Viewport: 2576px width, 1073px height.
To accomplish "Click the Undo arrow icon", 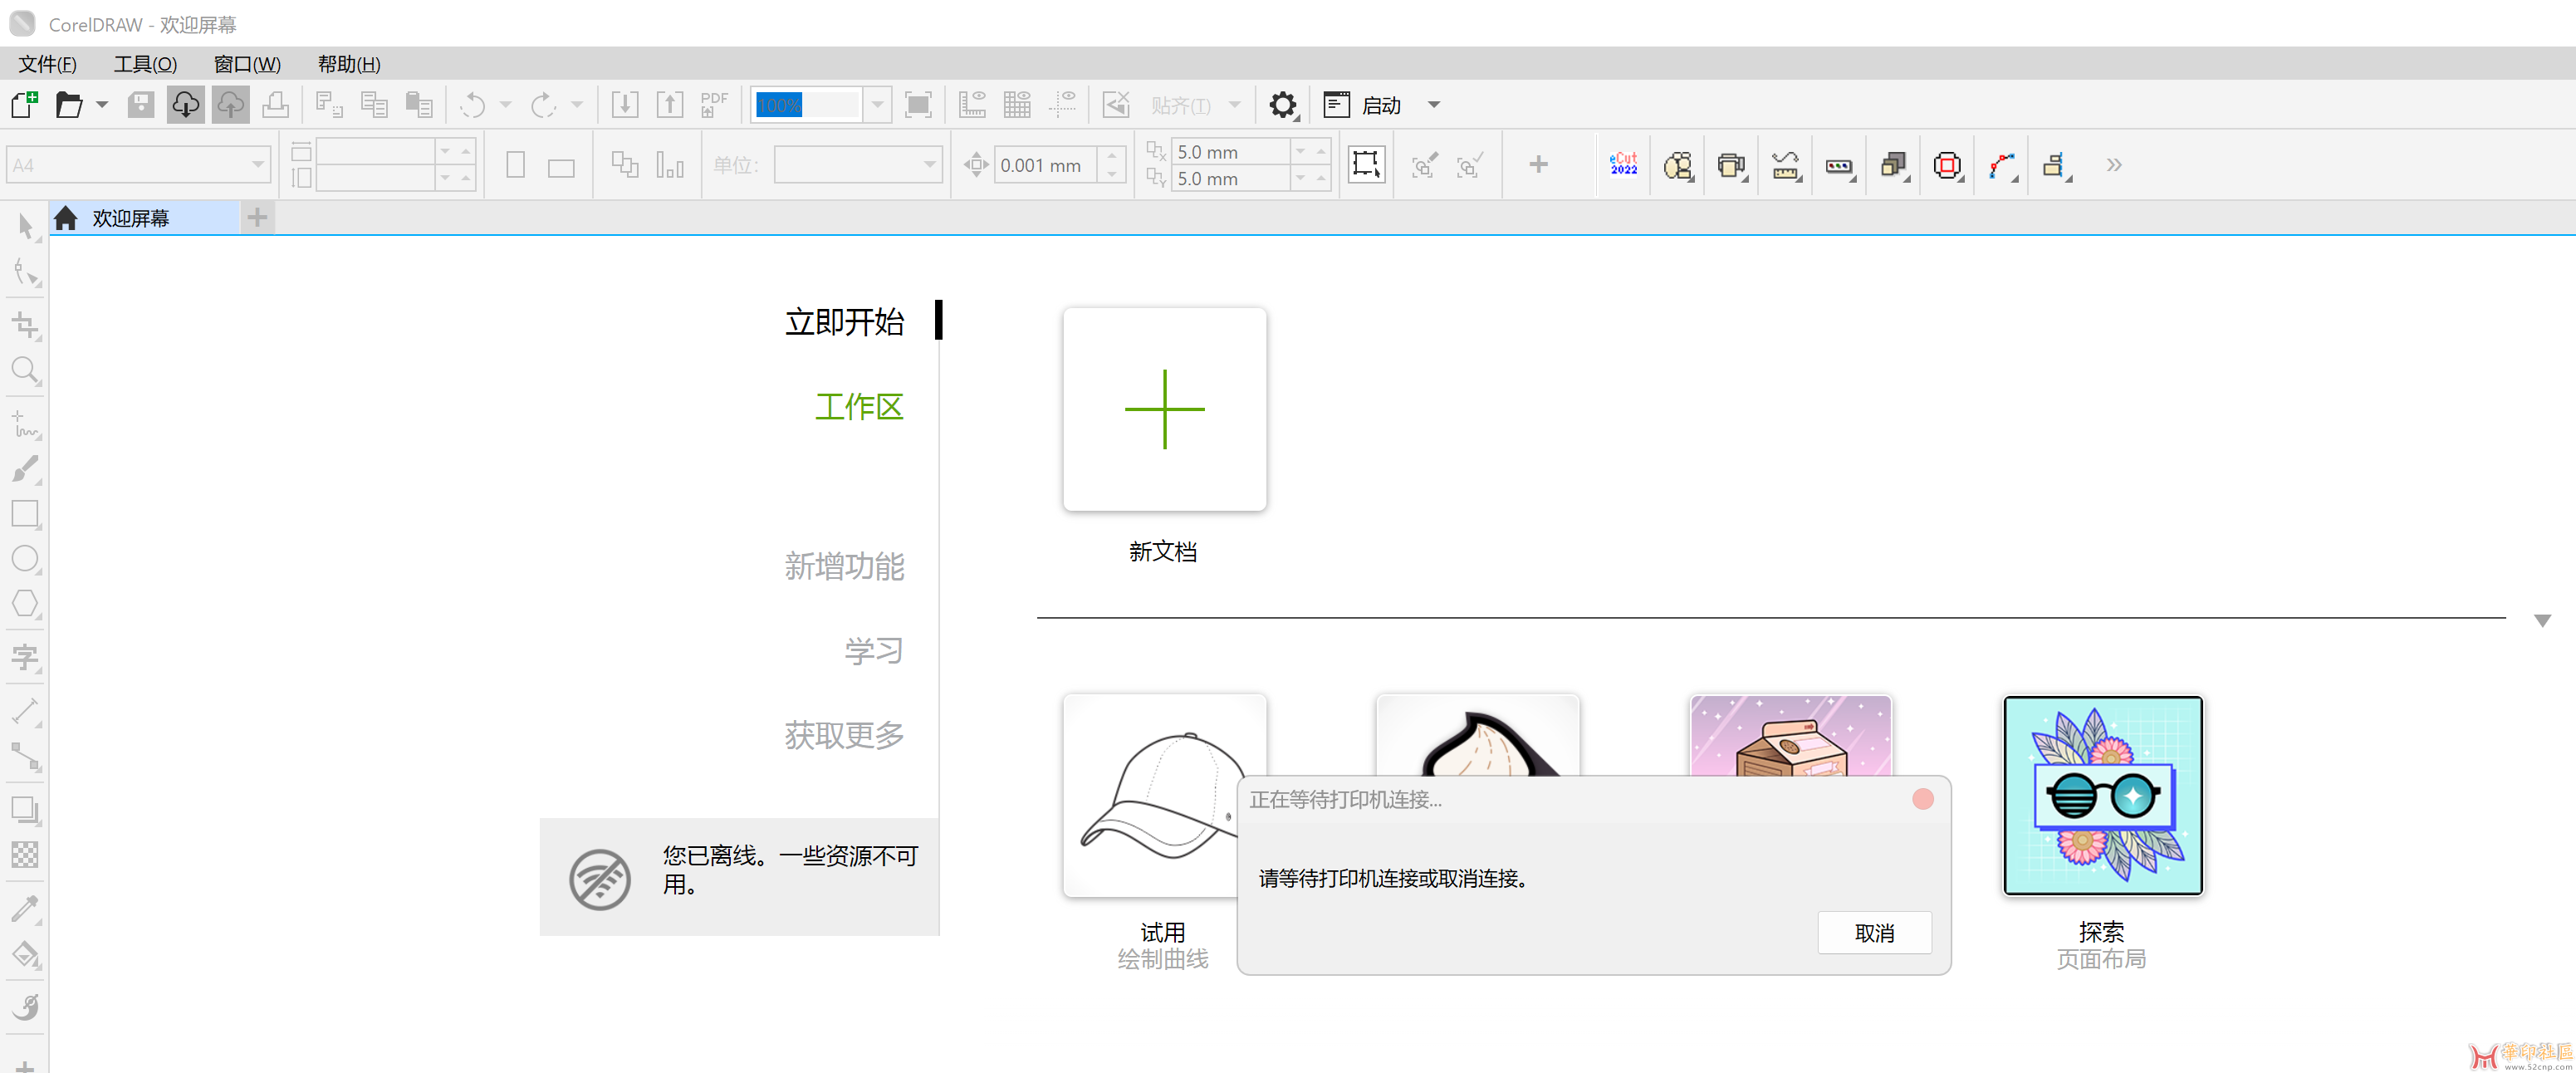I will (x=472, y=104).
